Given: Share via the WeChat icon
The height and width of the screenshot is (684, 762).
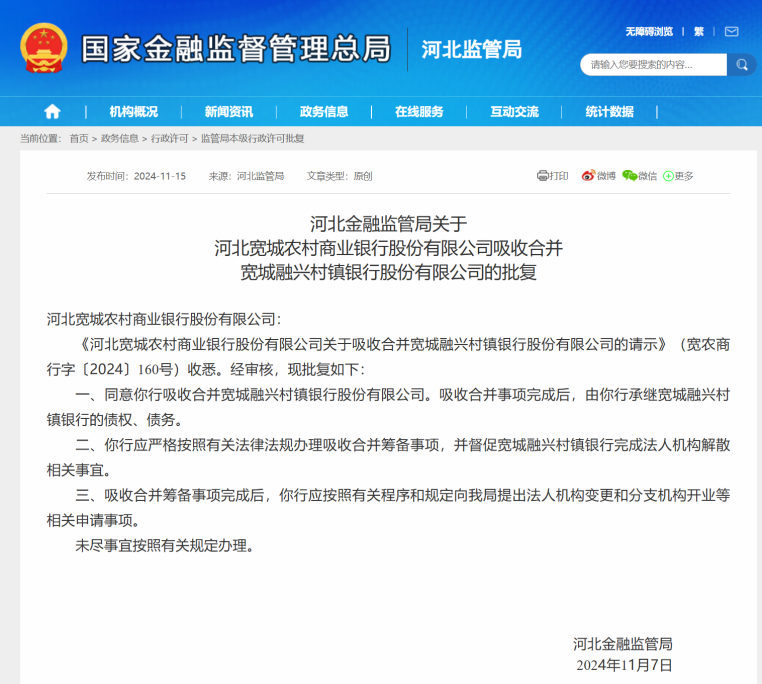Looking at the screenshot, I should point(629,175).
